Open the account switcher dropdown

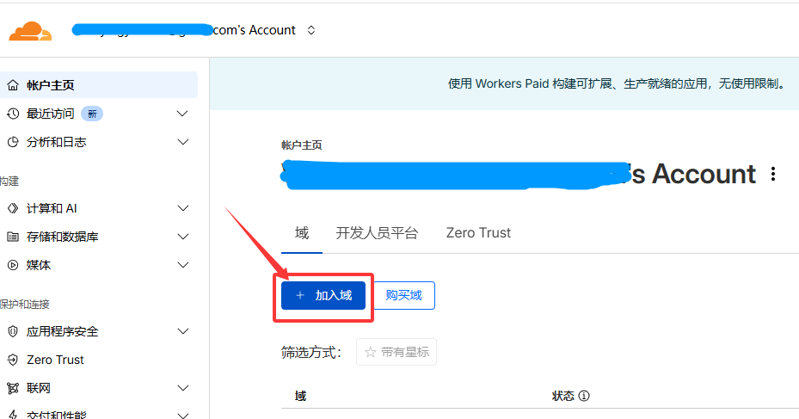pyautogui.click(x=311, y=30)
